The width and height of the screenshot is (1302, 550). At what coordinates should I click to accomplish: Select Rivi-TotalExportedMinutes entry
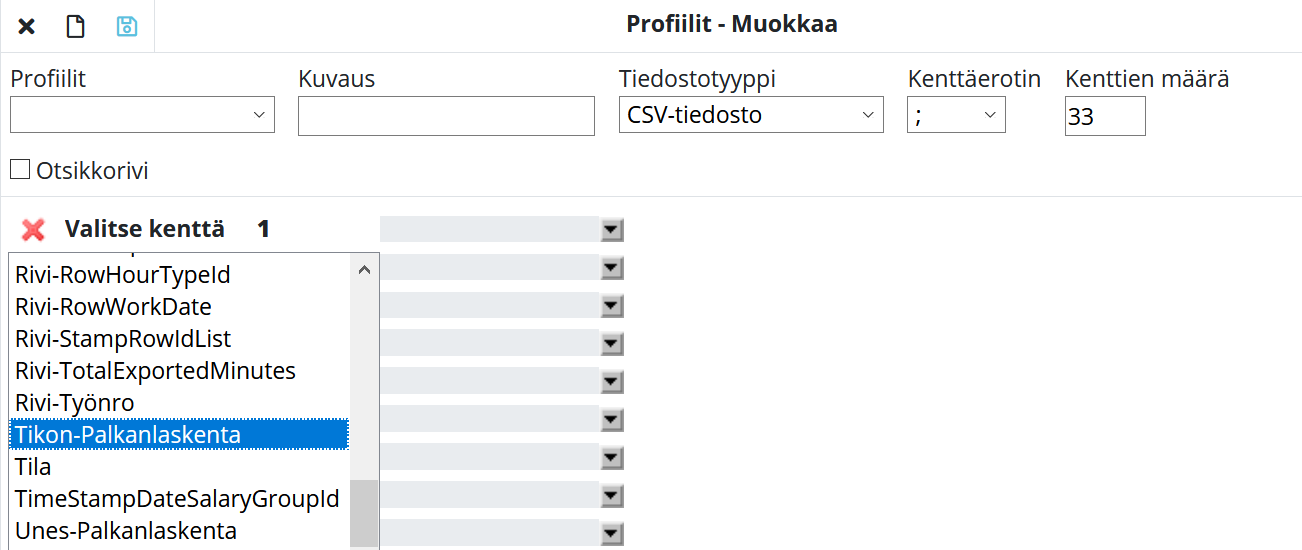pos(155,370)
